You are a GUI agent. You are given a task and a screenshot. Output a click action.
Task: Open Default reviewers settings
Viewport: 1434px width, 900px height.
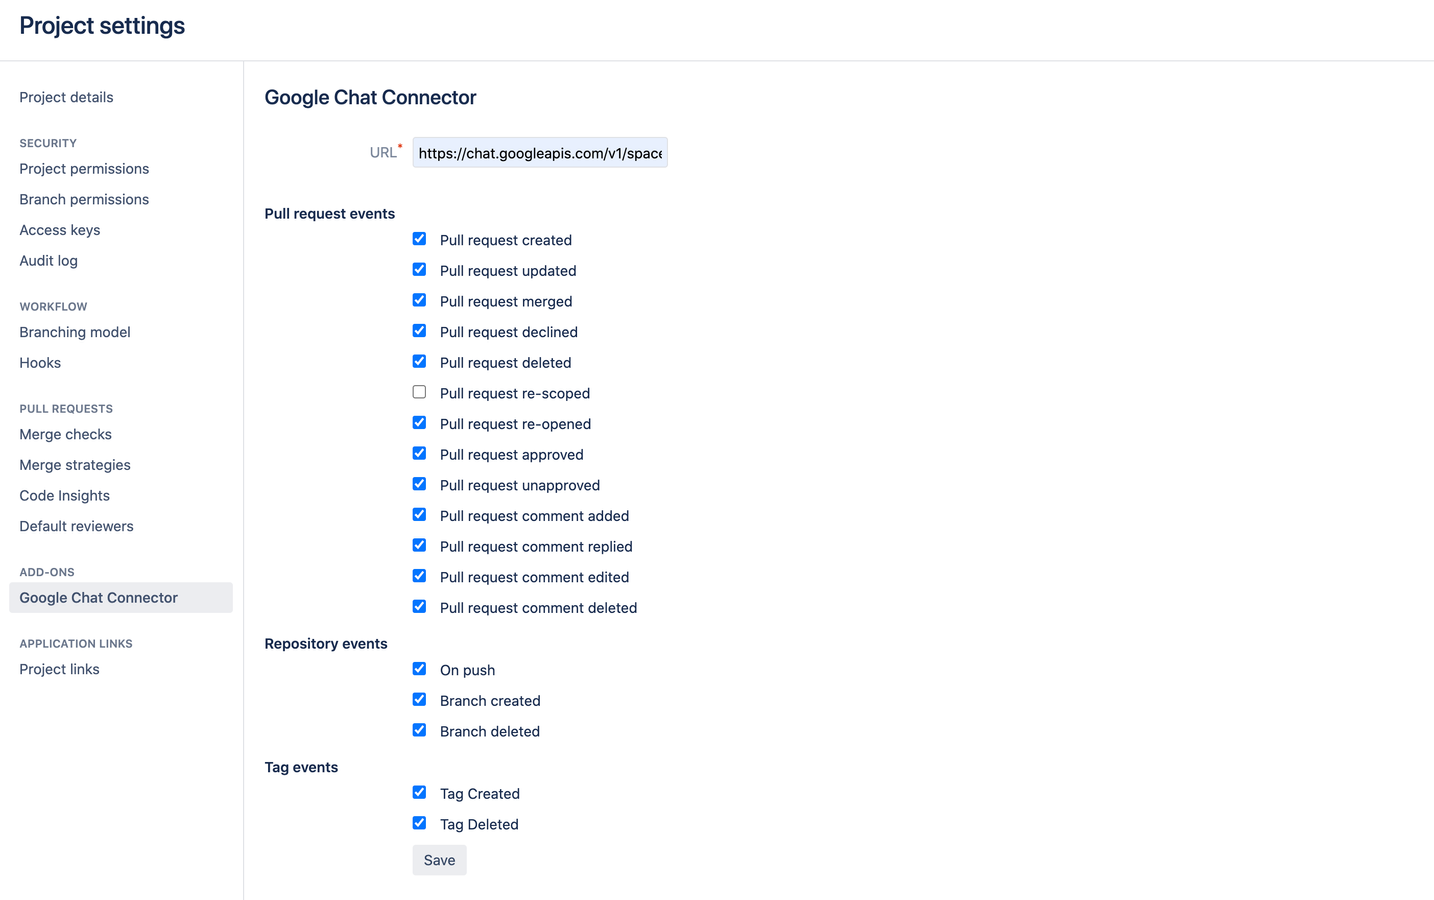76,526
